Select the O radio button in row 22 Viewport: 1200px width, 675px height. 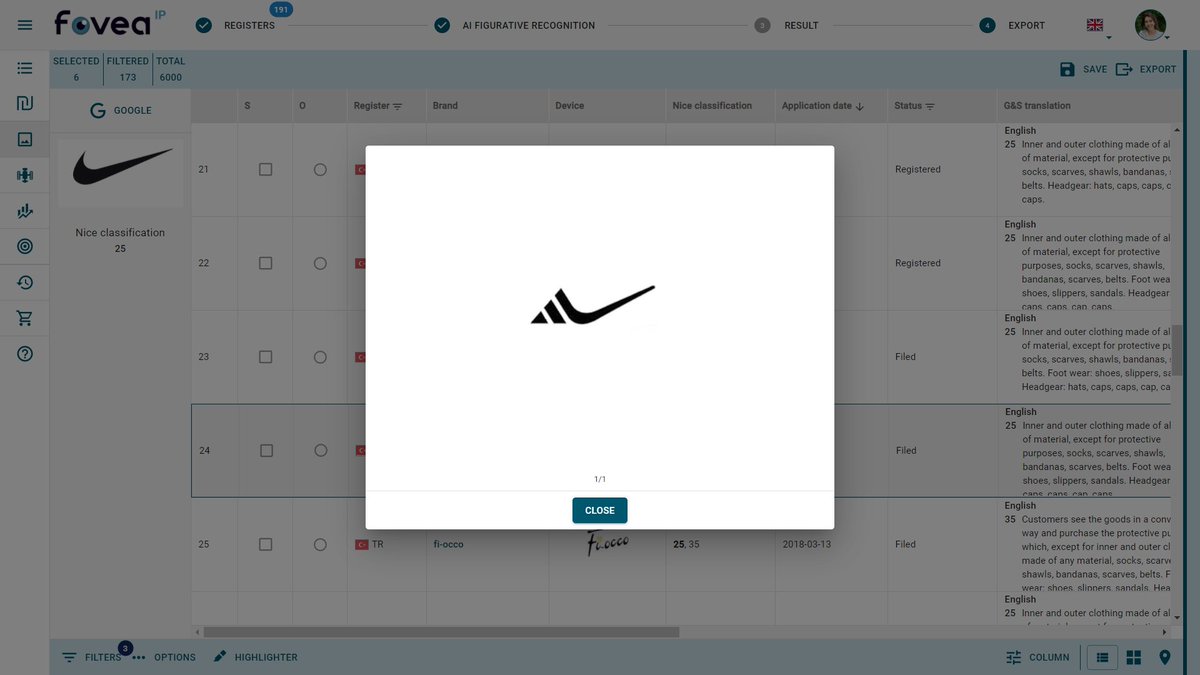[x=320, y=263]
